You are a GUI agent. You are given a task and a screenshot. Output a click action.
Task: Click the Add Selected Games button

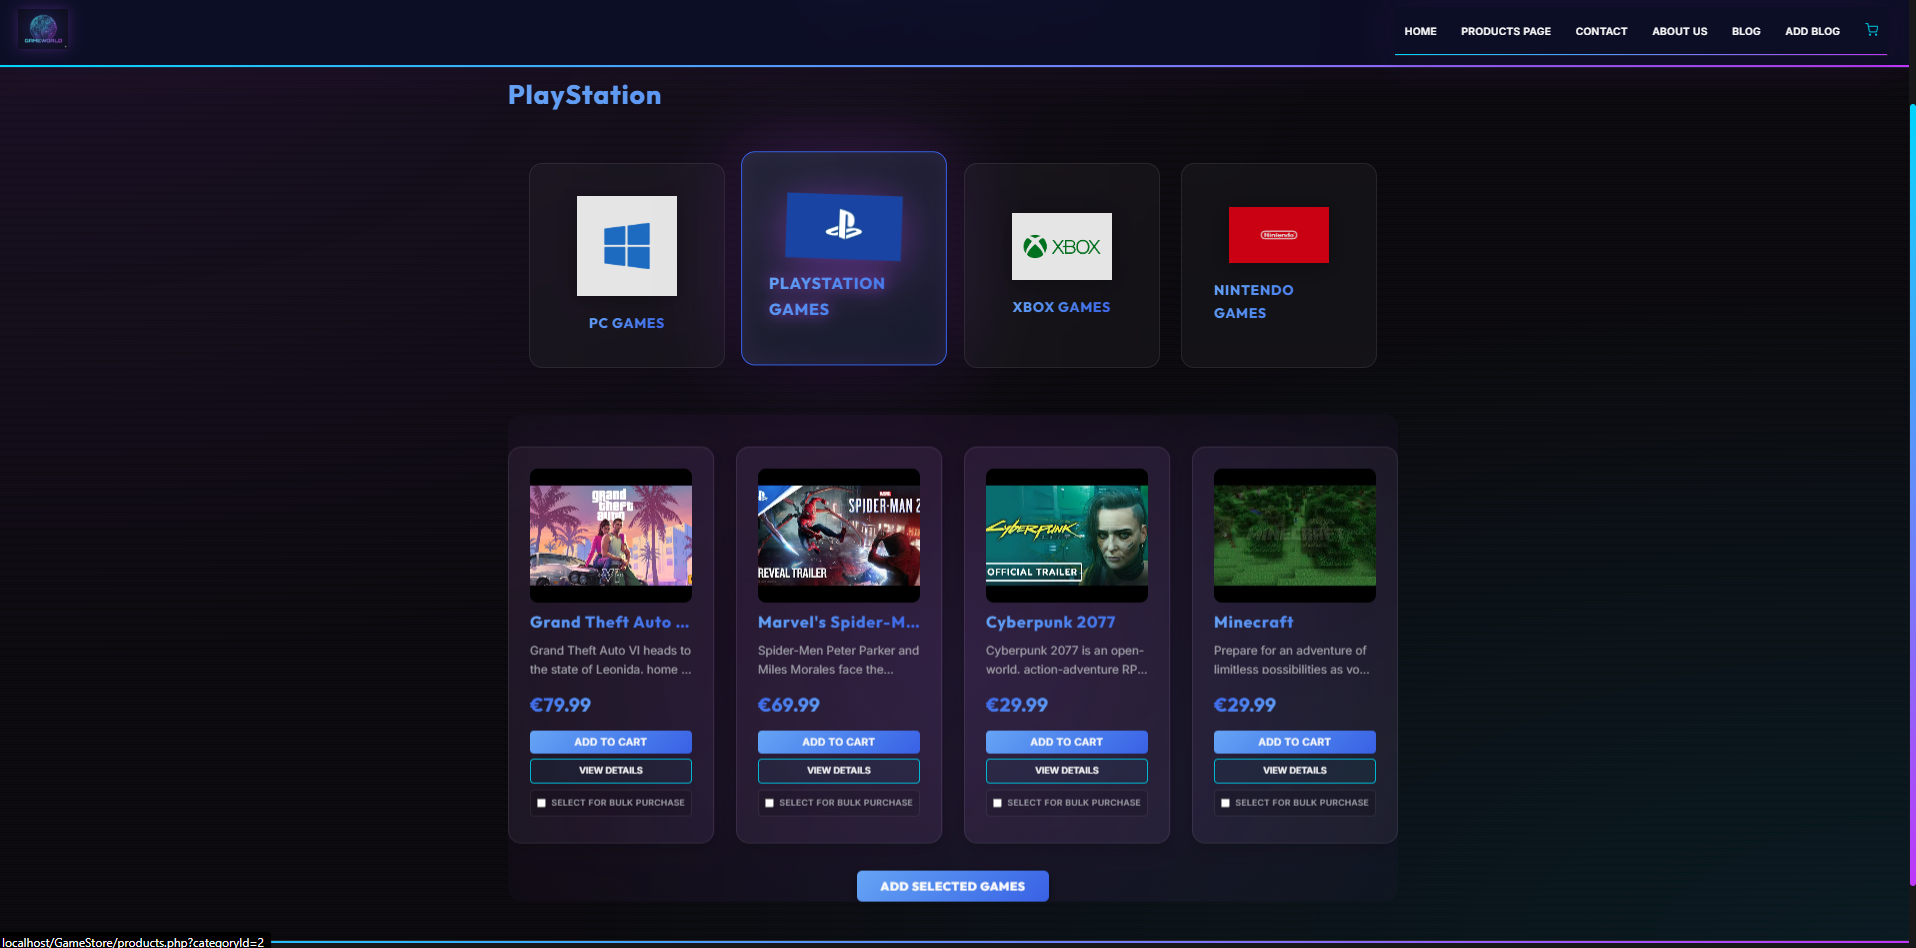[x=953, y=886]
